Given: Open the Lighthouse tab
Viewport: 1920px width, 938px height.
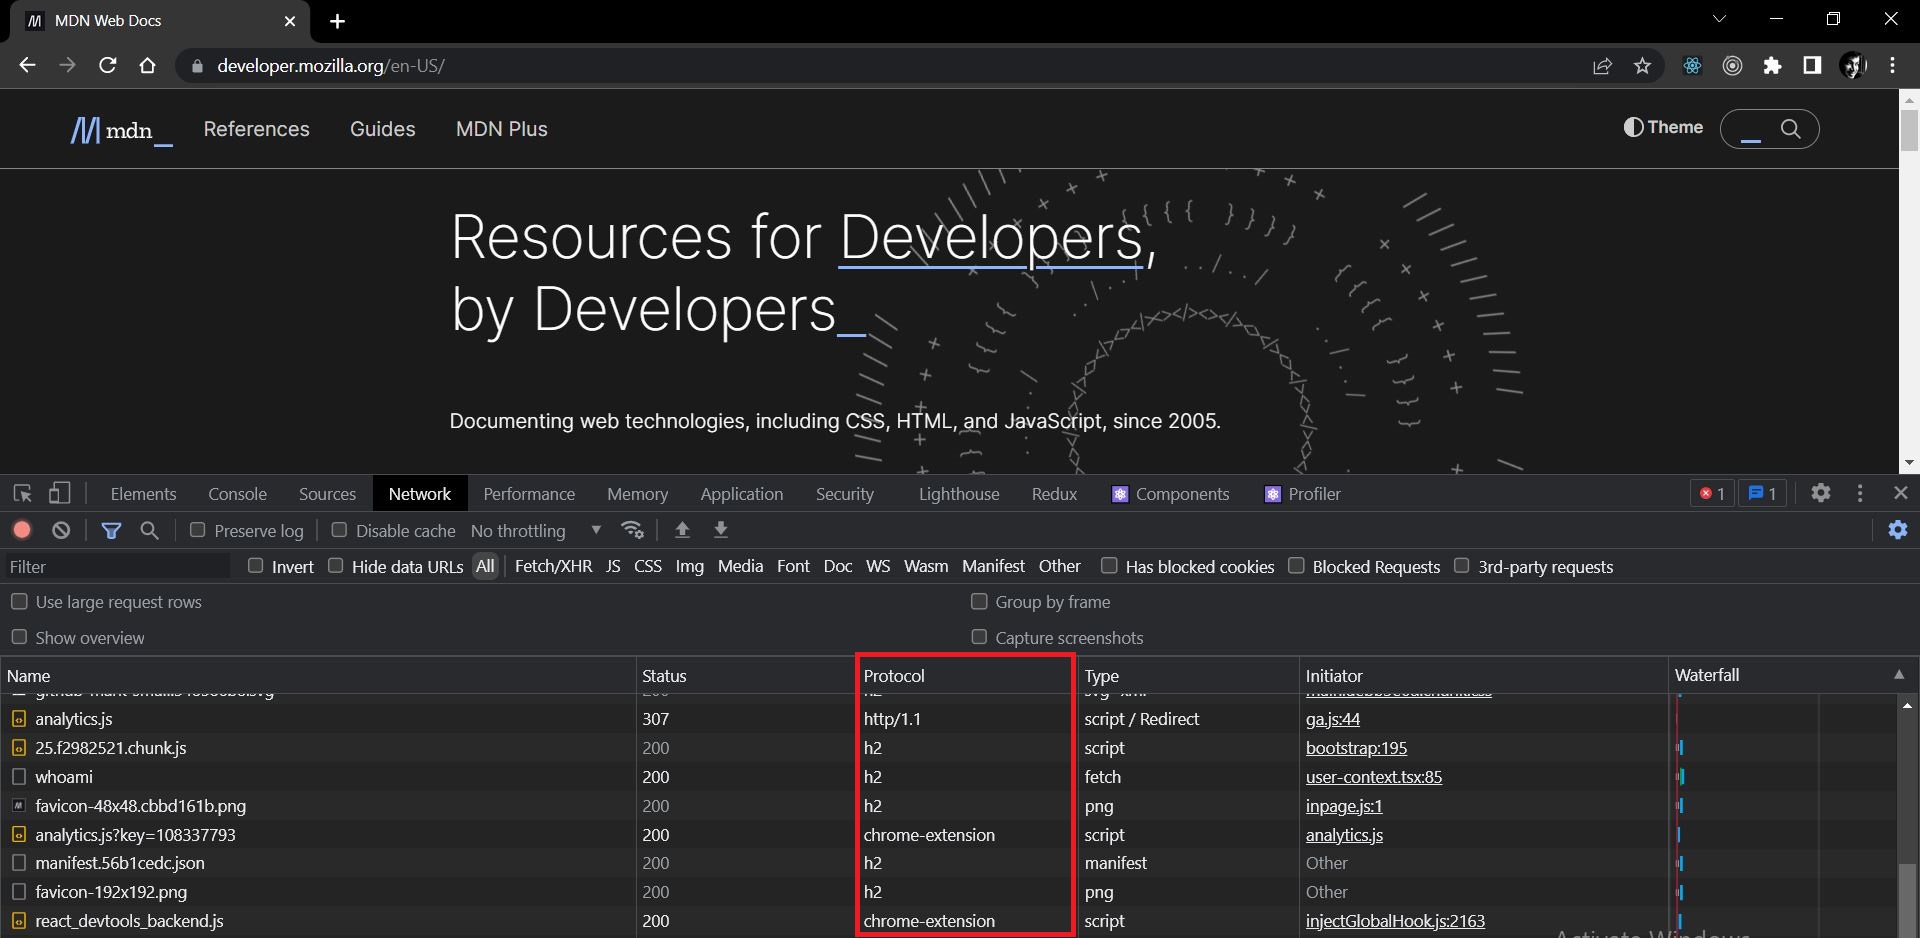Looking at the screenshot, I should (959, 494).
